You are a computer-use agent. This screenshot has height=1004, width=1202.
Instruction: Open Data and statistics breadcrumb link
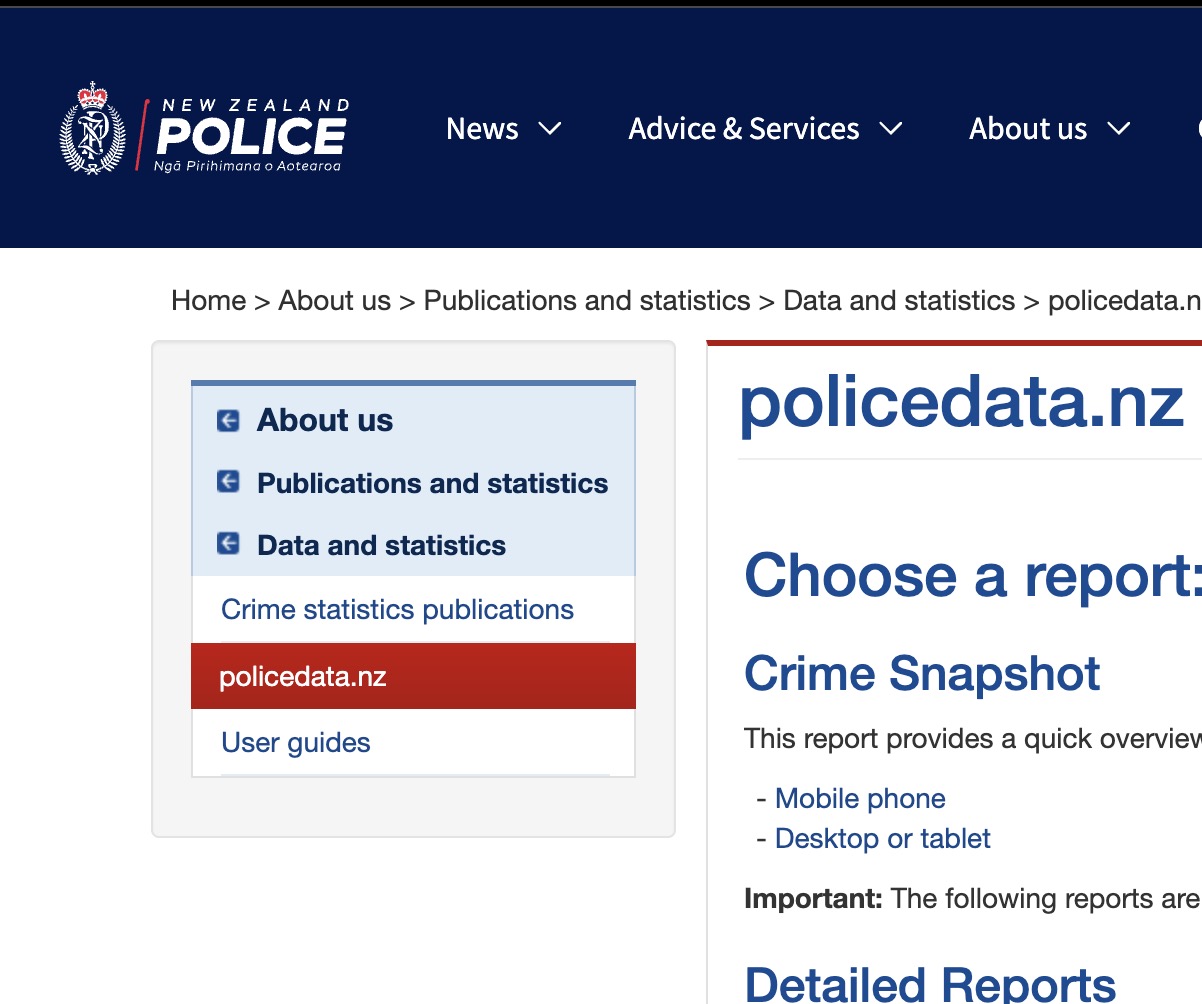(x=898, y=301)
